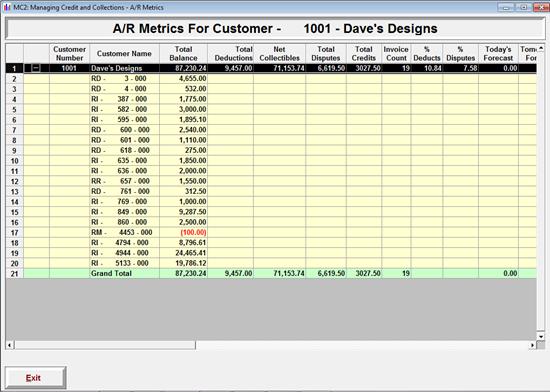Image resolution: width=550 pixels, height=392 pixels.
Task: Click the vertical scrollbar up arrow
Action: tap(541, 48)
